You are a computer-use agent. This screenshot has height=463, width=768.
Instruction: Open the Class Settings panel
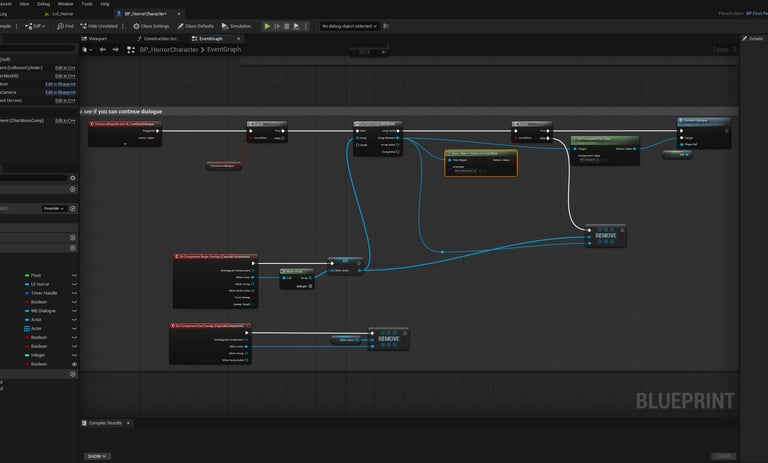[x=151, y=26]
